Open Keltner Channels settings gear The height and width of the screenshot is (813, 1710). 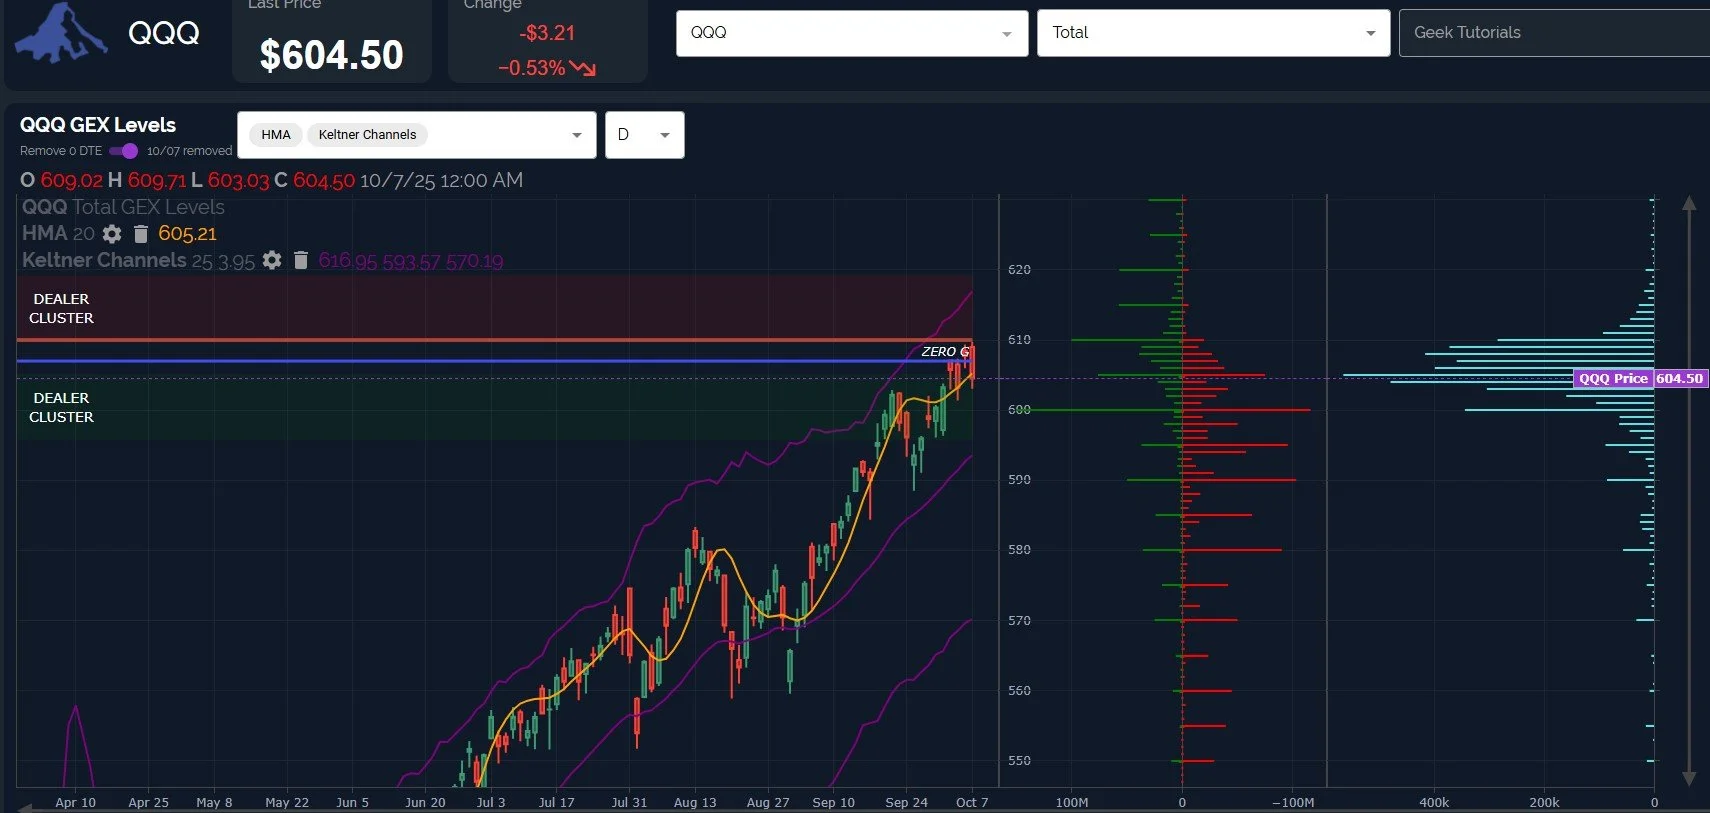[272, 260]
